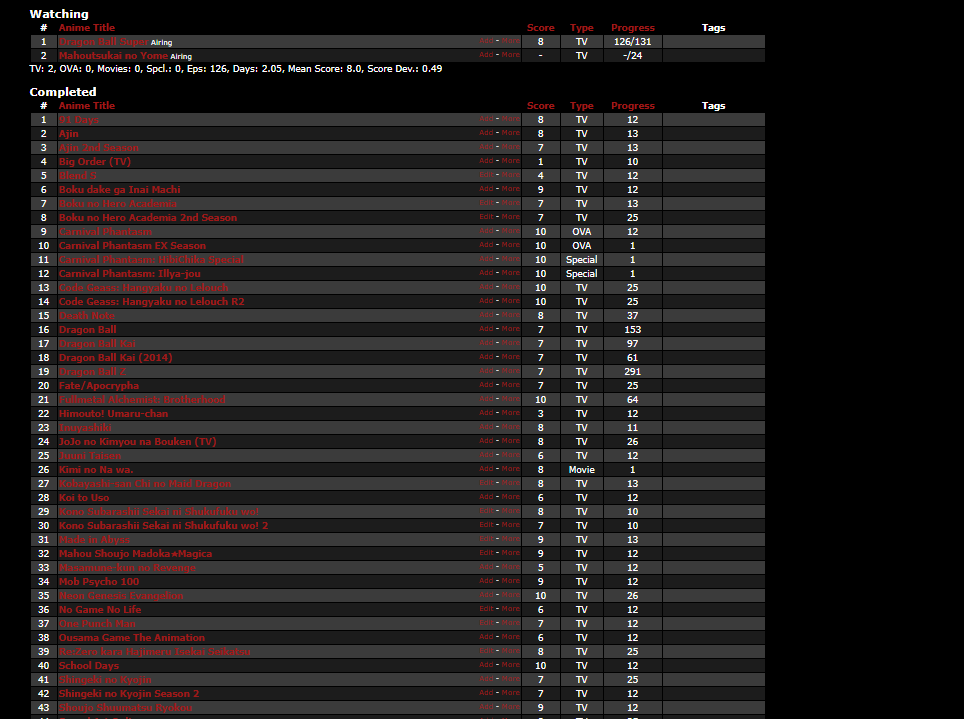This screenshot has width=964, height=719.
Task: Select progress 126/131 for Dragon Ball Super
Action: (633, 42)
